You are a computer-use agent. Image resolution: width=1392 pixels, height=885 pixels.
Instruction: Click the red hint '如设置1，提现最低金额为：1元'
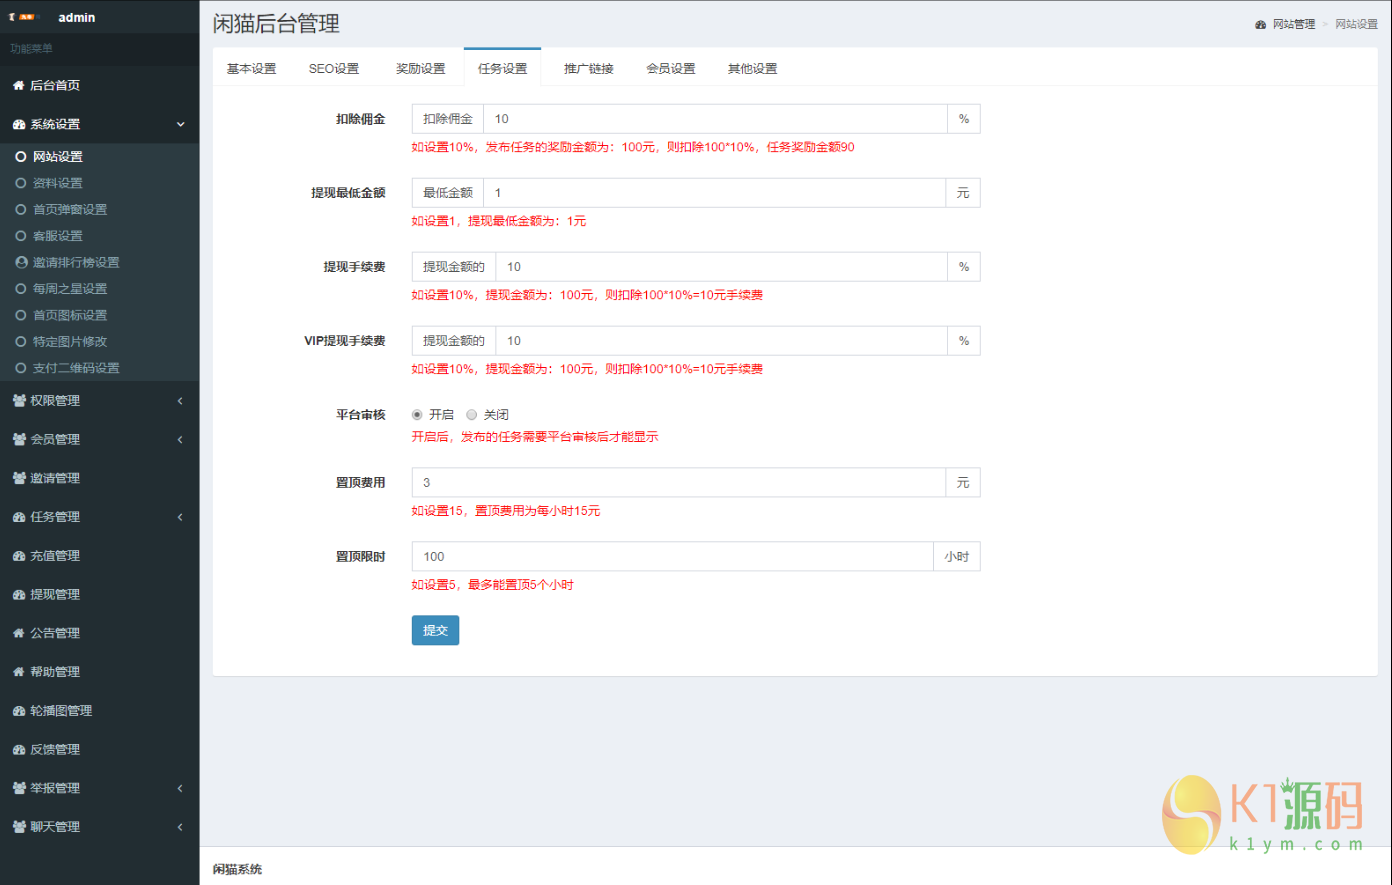click(x=499, y=221)
